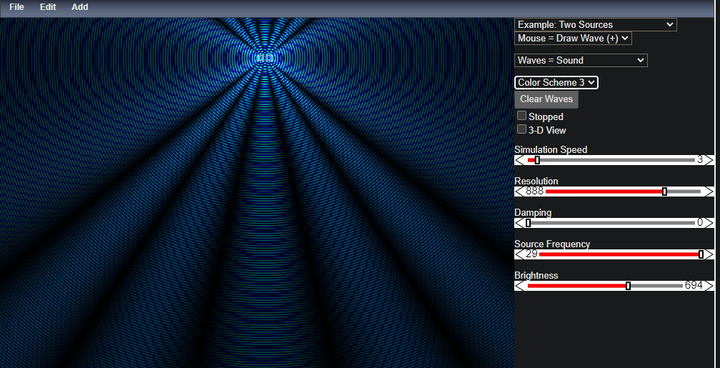Screen dimensions: 720x368
Task: Click the right arrow of Brightness slider
Action: 709,286
